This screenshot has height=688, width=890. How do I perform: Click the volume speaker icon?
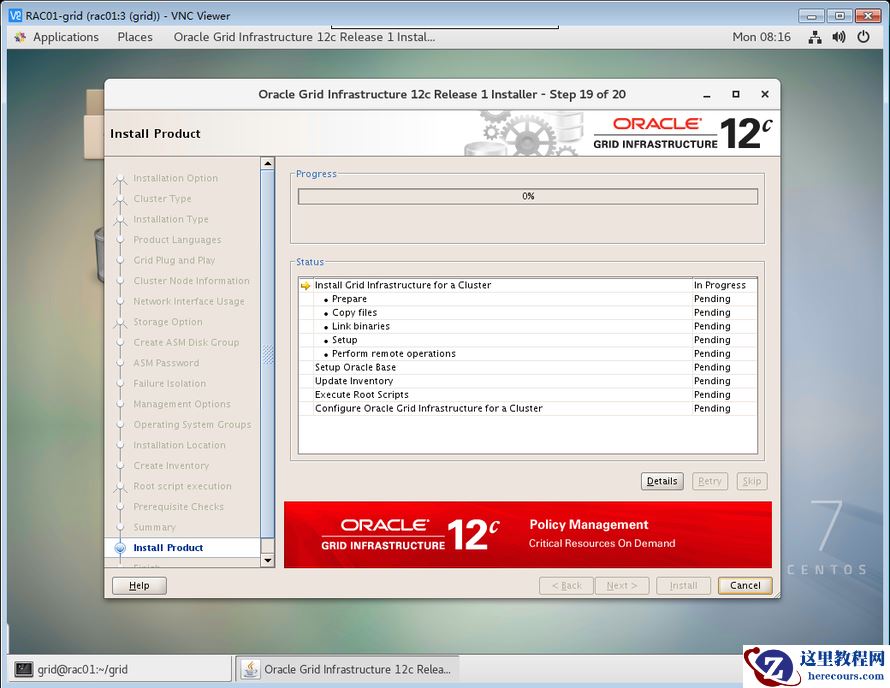coord(839,37)
